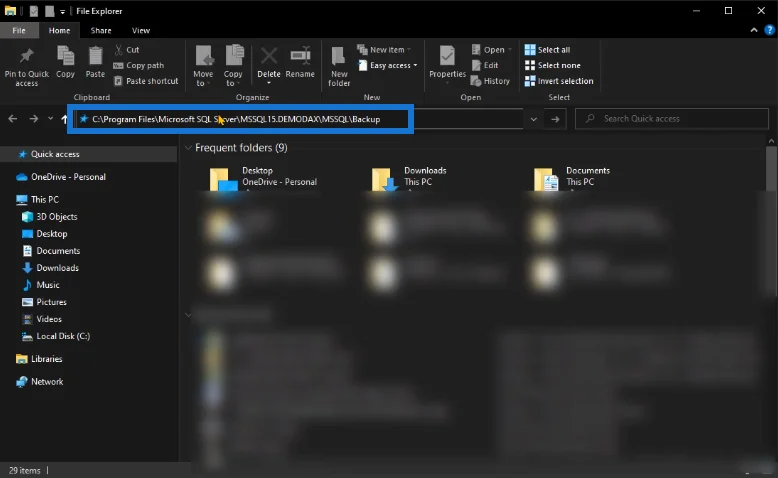The width and height of the screenshot is (778, 478).
Task: Select Quick access in navigation pane
Action: pos(89,154)
